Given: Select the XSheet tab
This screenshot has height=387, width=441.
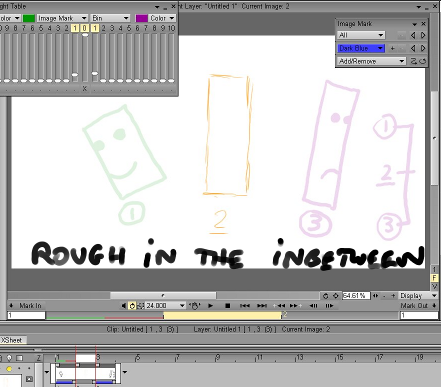Looking at the screenshot, I should click(13, 340).
